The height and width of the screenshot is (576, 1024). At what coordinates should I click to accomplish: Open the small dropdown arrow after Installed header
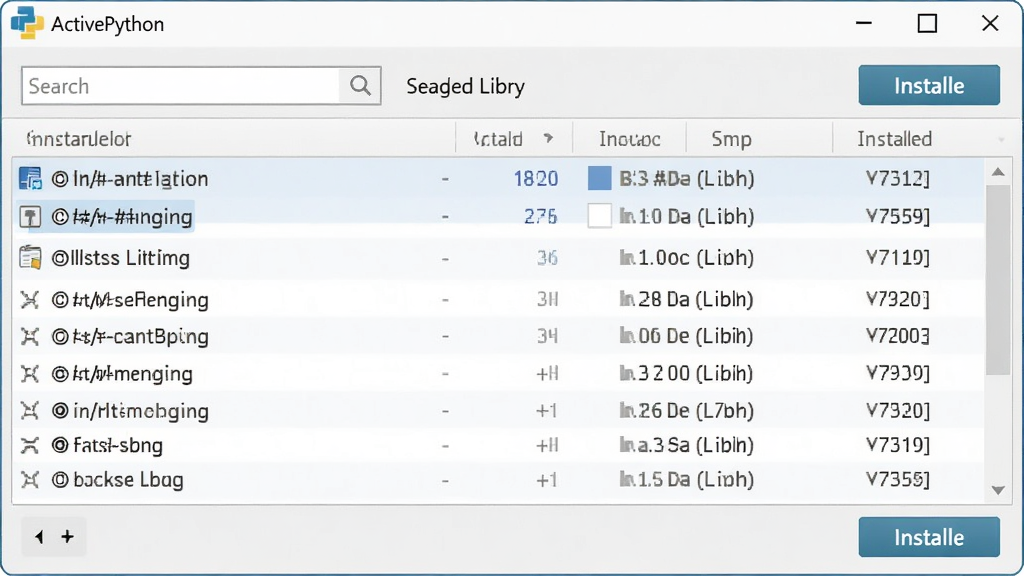(x=1001, y=140)
